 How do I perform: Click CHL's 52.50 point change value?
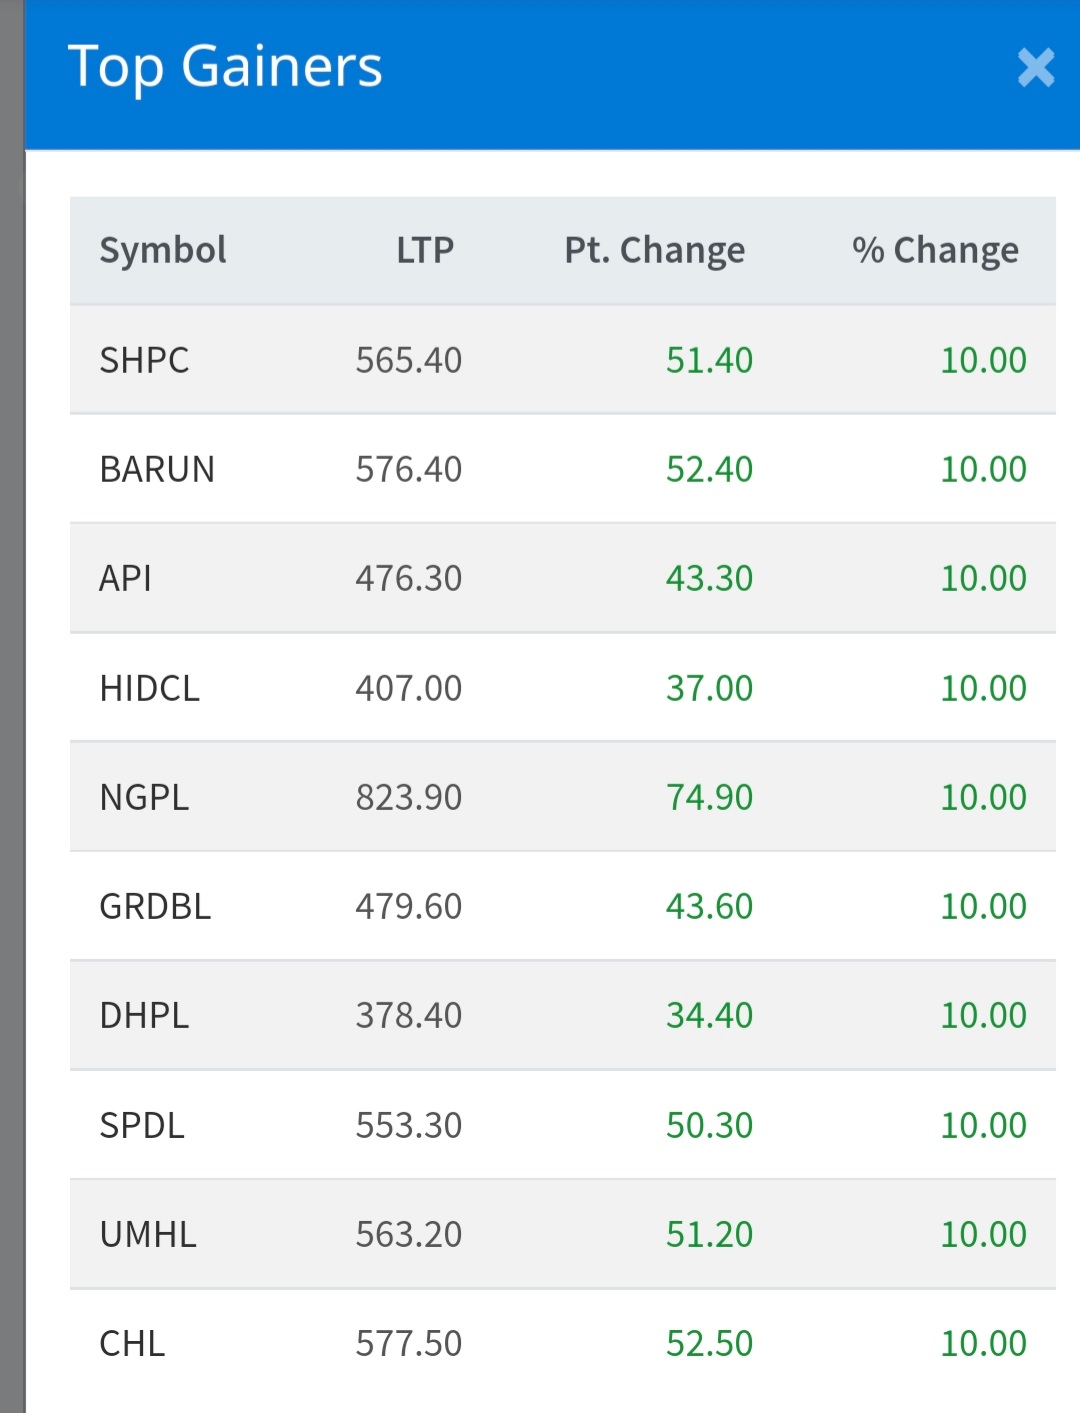710,1343
